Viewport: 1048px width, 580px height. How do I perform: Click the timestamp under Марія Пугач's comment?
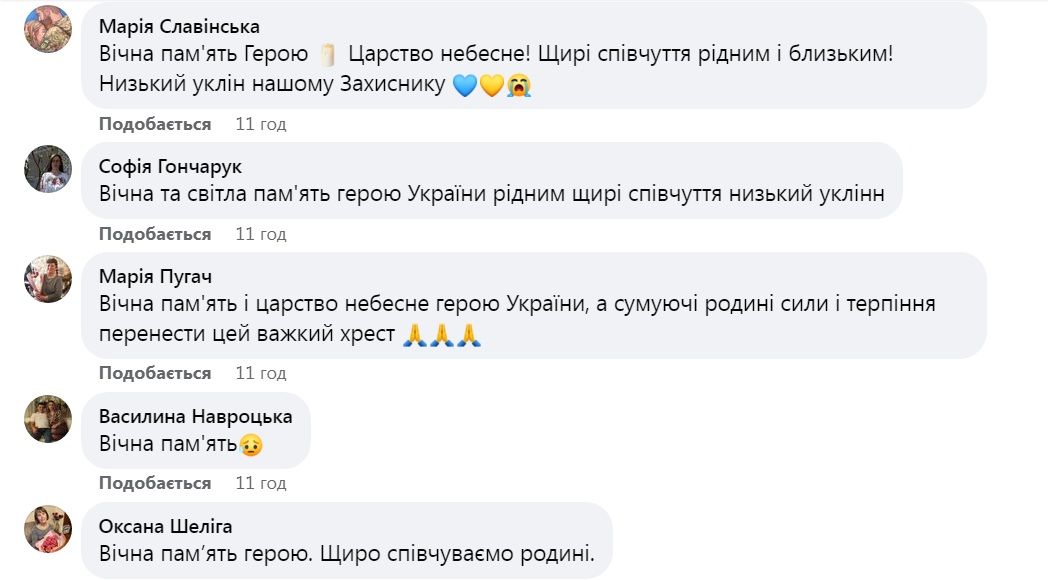click(x=261, y=373)
